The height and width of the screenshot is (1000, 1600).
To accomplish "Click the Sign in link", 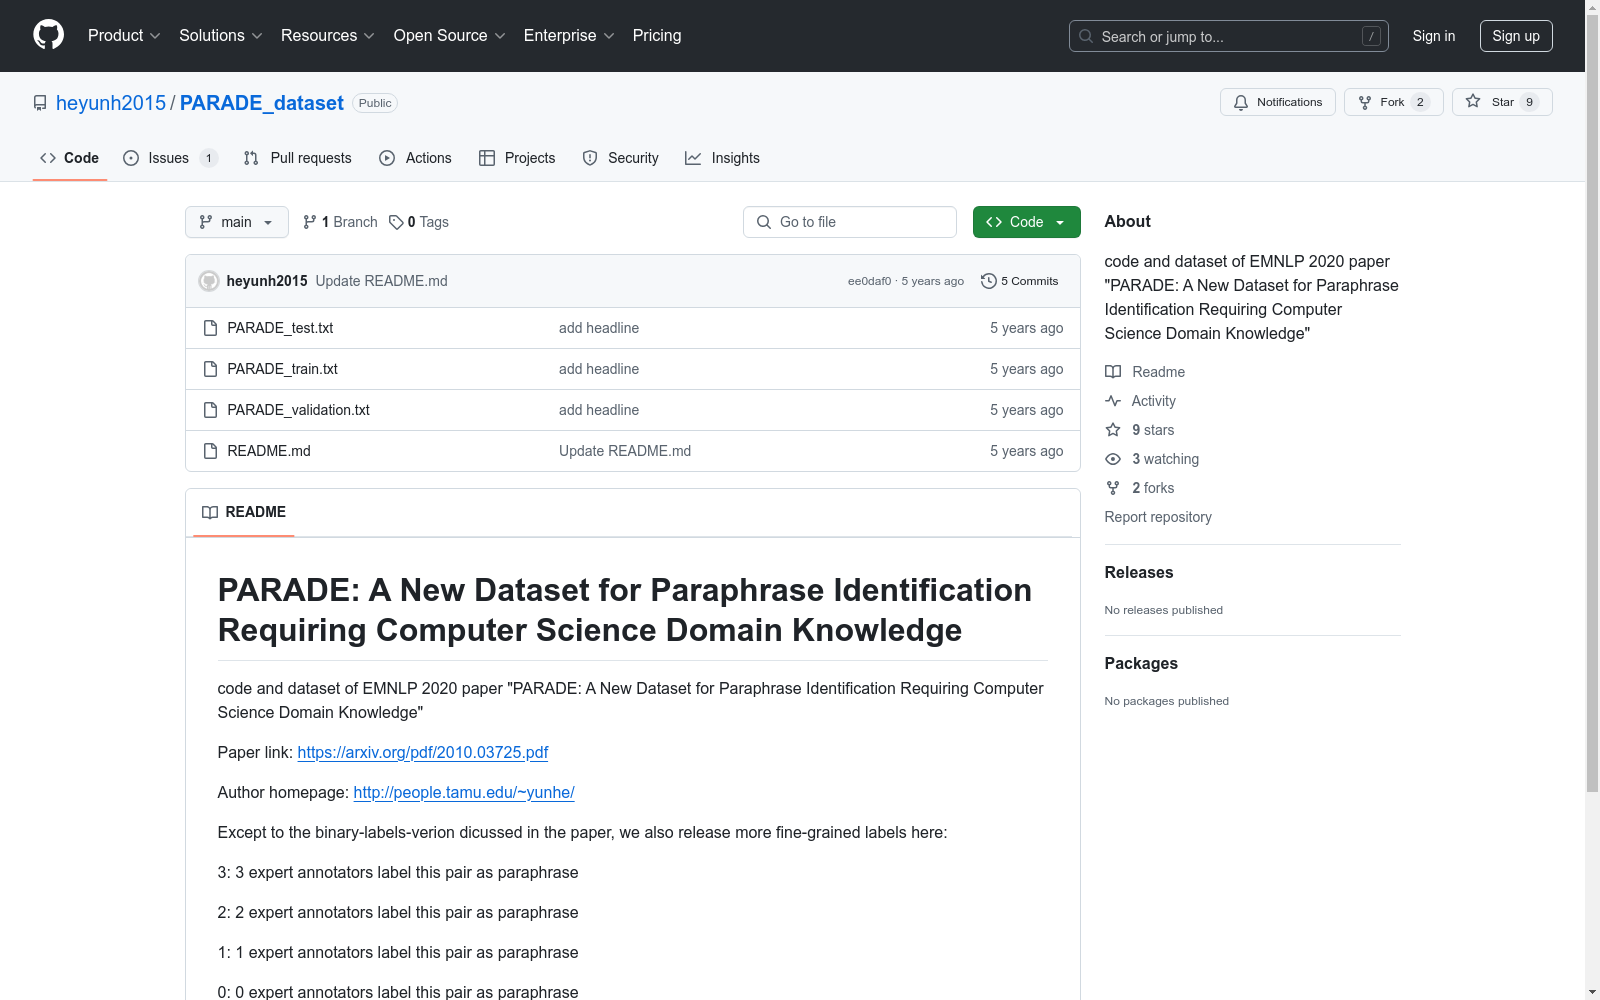I will coord(1434,36).
